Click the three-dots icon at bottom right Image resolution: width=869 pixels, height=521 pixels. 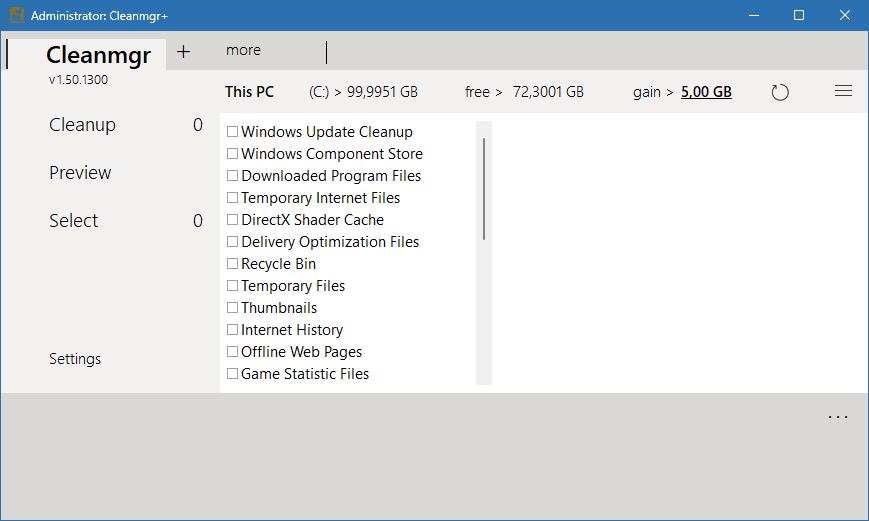coord(837,417)
